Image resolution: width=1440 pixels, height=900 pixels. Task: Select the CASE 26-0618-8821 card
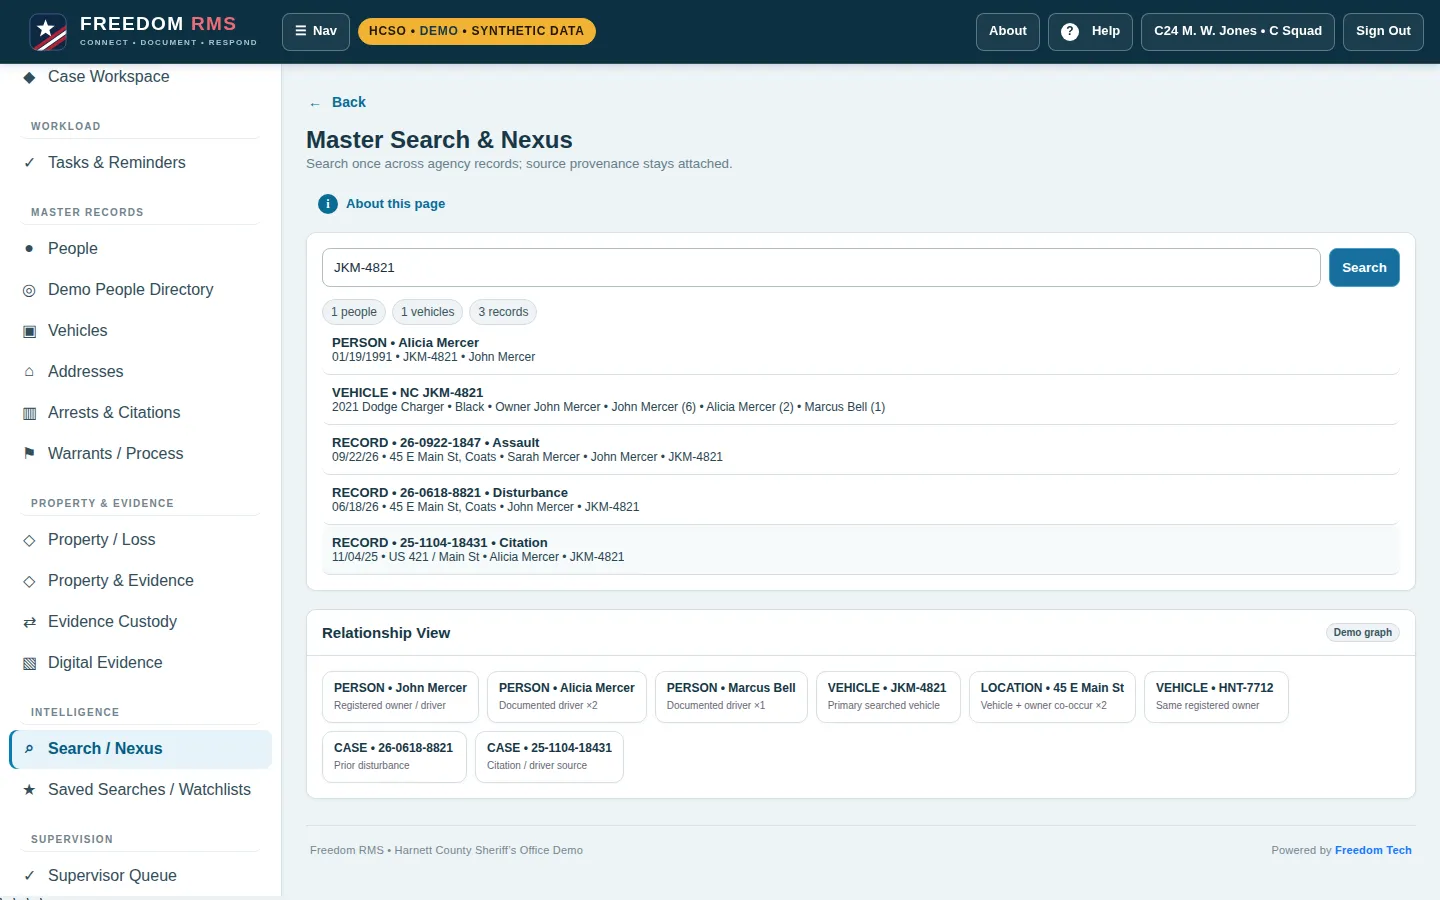(394, 757)
